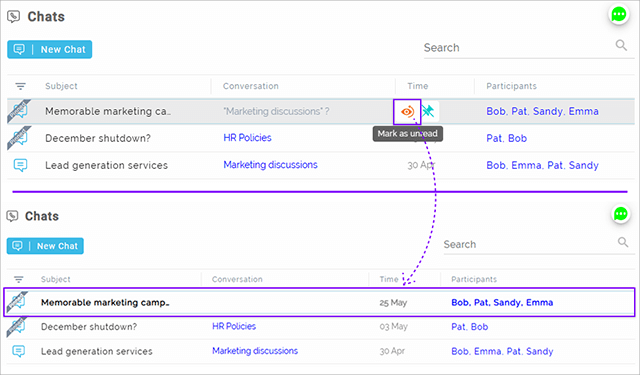Click chat icon of lower "Lead generation services" row
Image resolution: width=640 pixels, height=375 pixels.
19,351
